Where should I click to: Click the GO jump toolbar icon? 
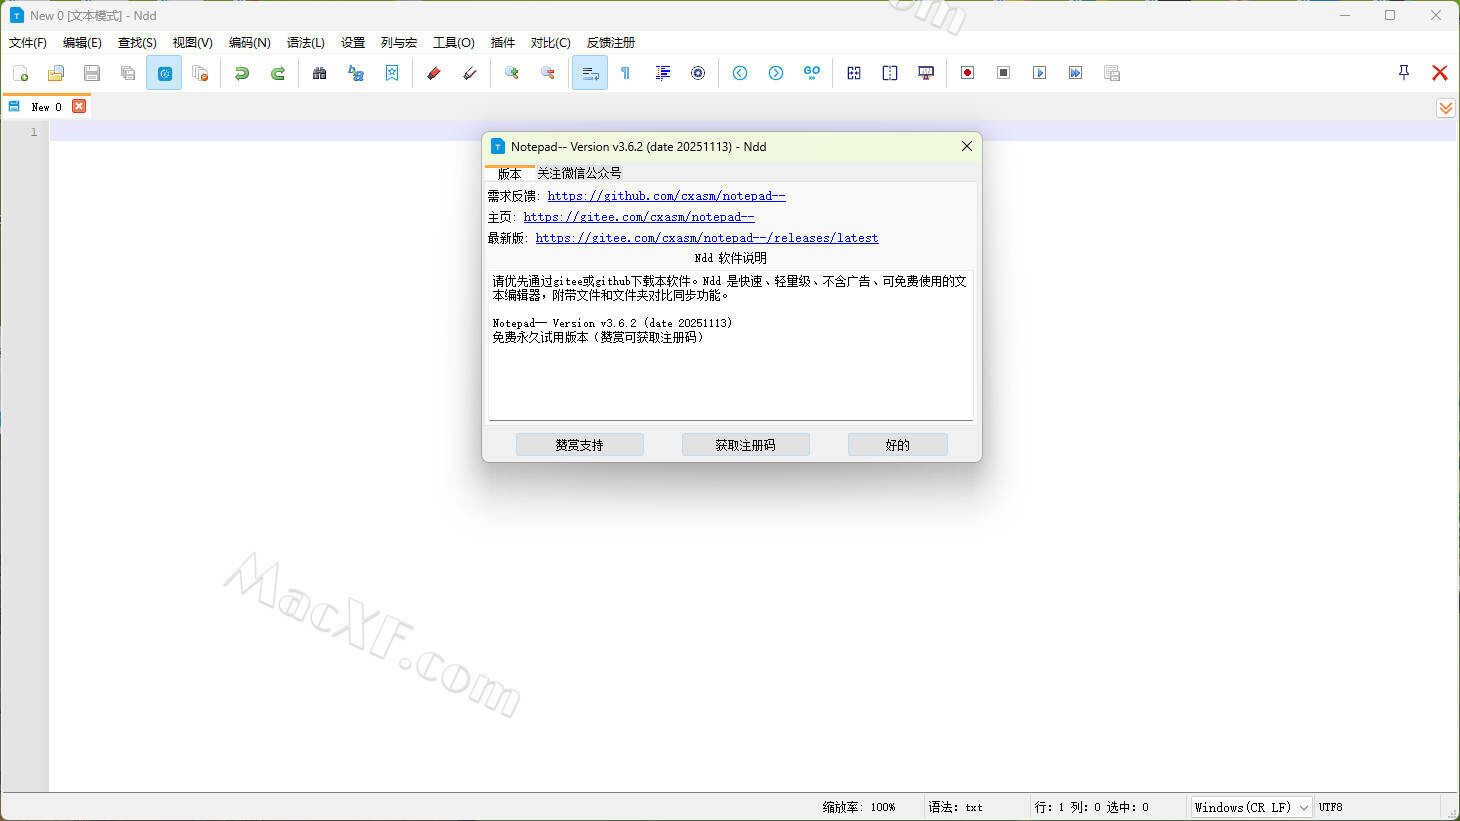811,73
